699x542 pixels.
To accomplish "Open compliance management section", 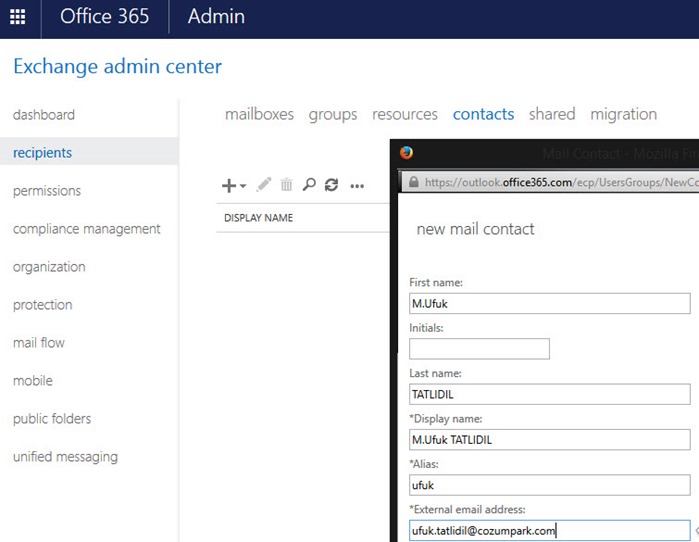I will tap(86, 229).
